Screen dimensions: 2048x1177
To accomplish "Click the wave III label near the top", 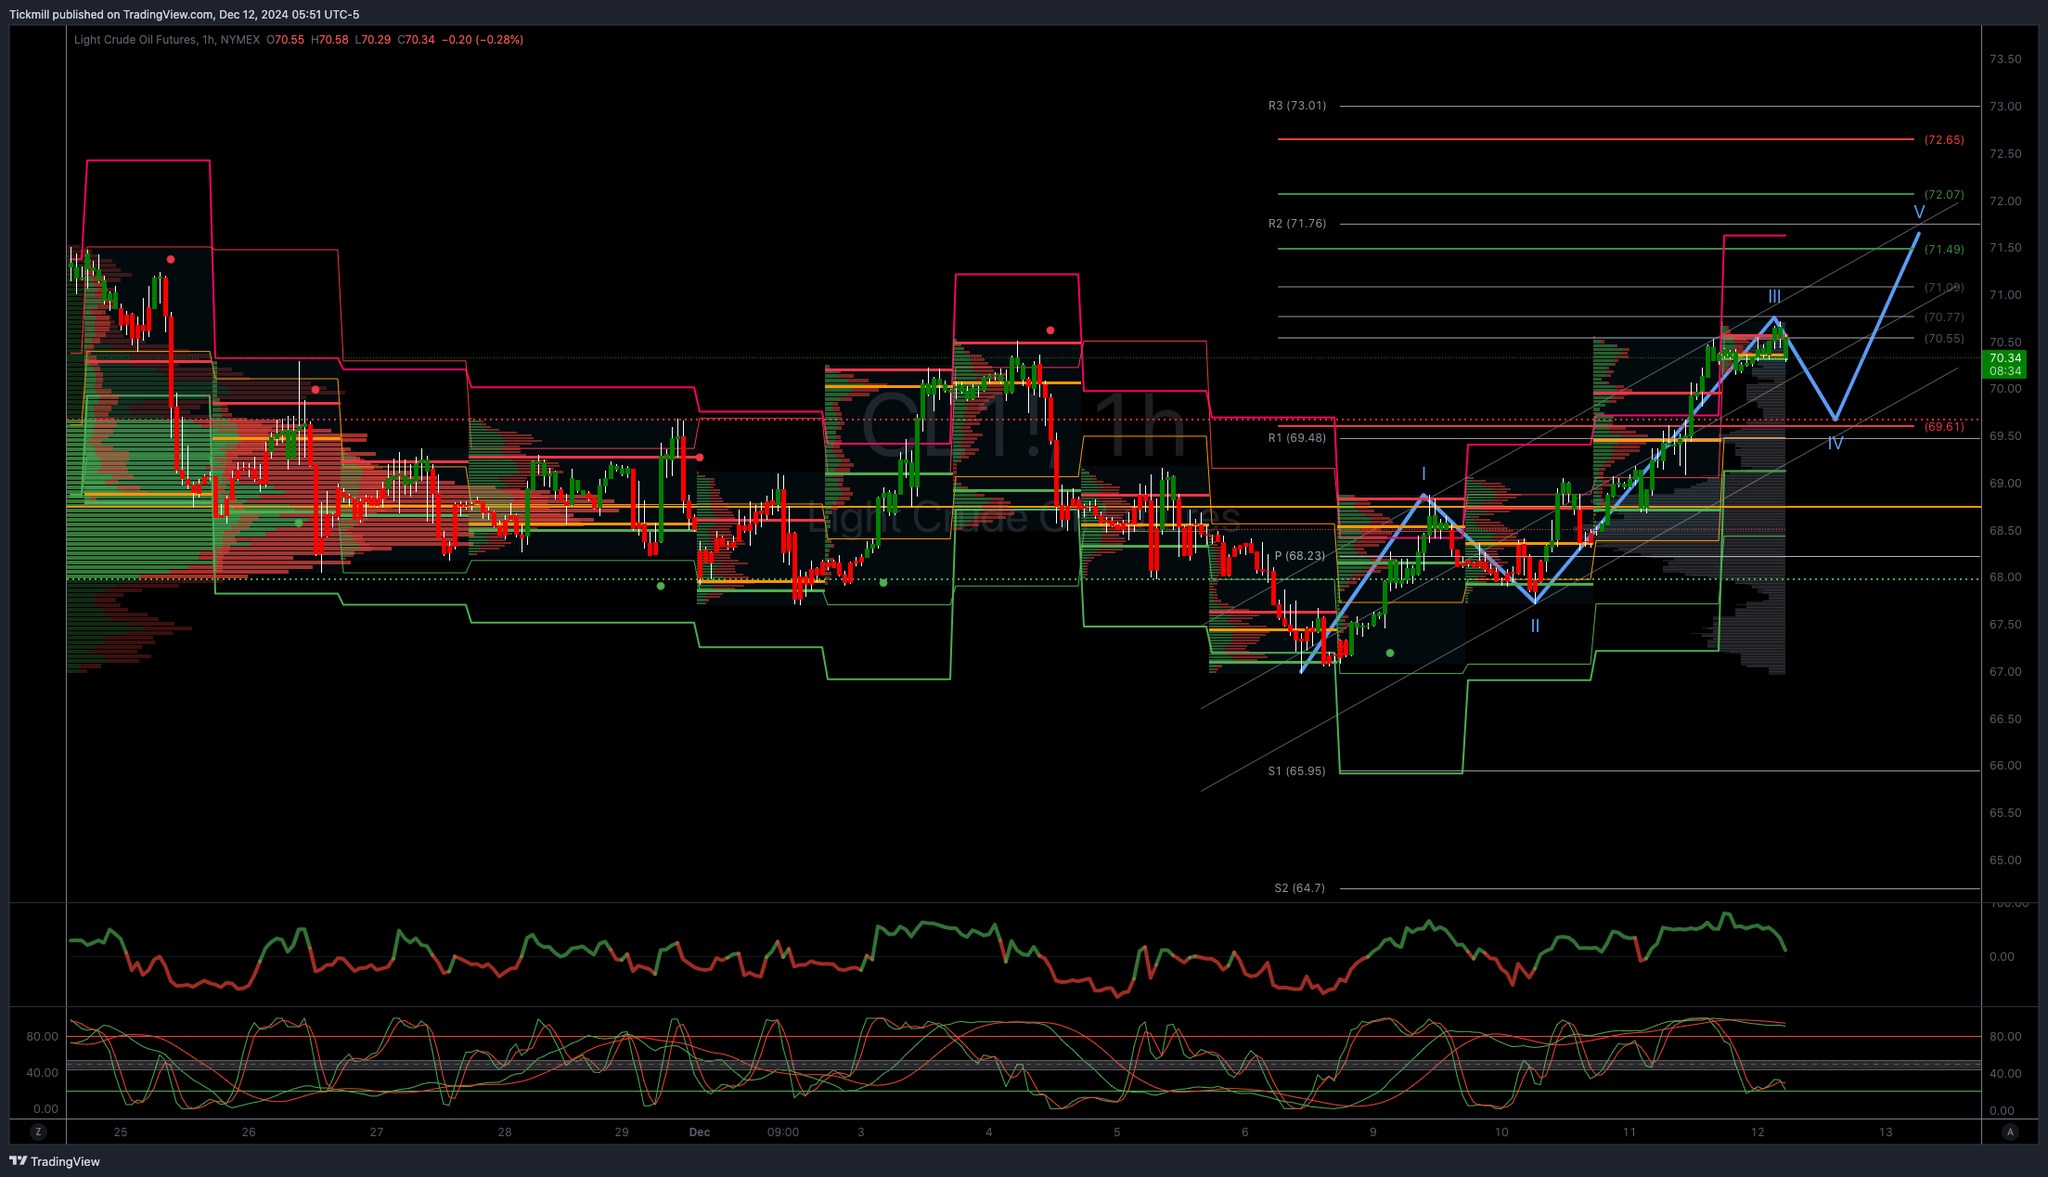I will pyautogui.click(x=1774, y=297).
